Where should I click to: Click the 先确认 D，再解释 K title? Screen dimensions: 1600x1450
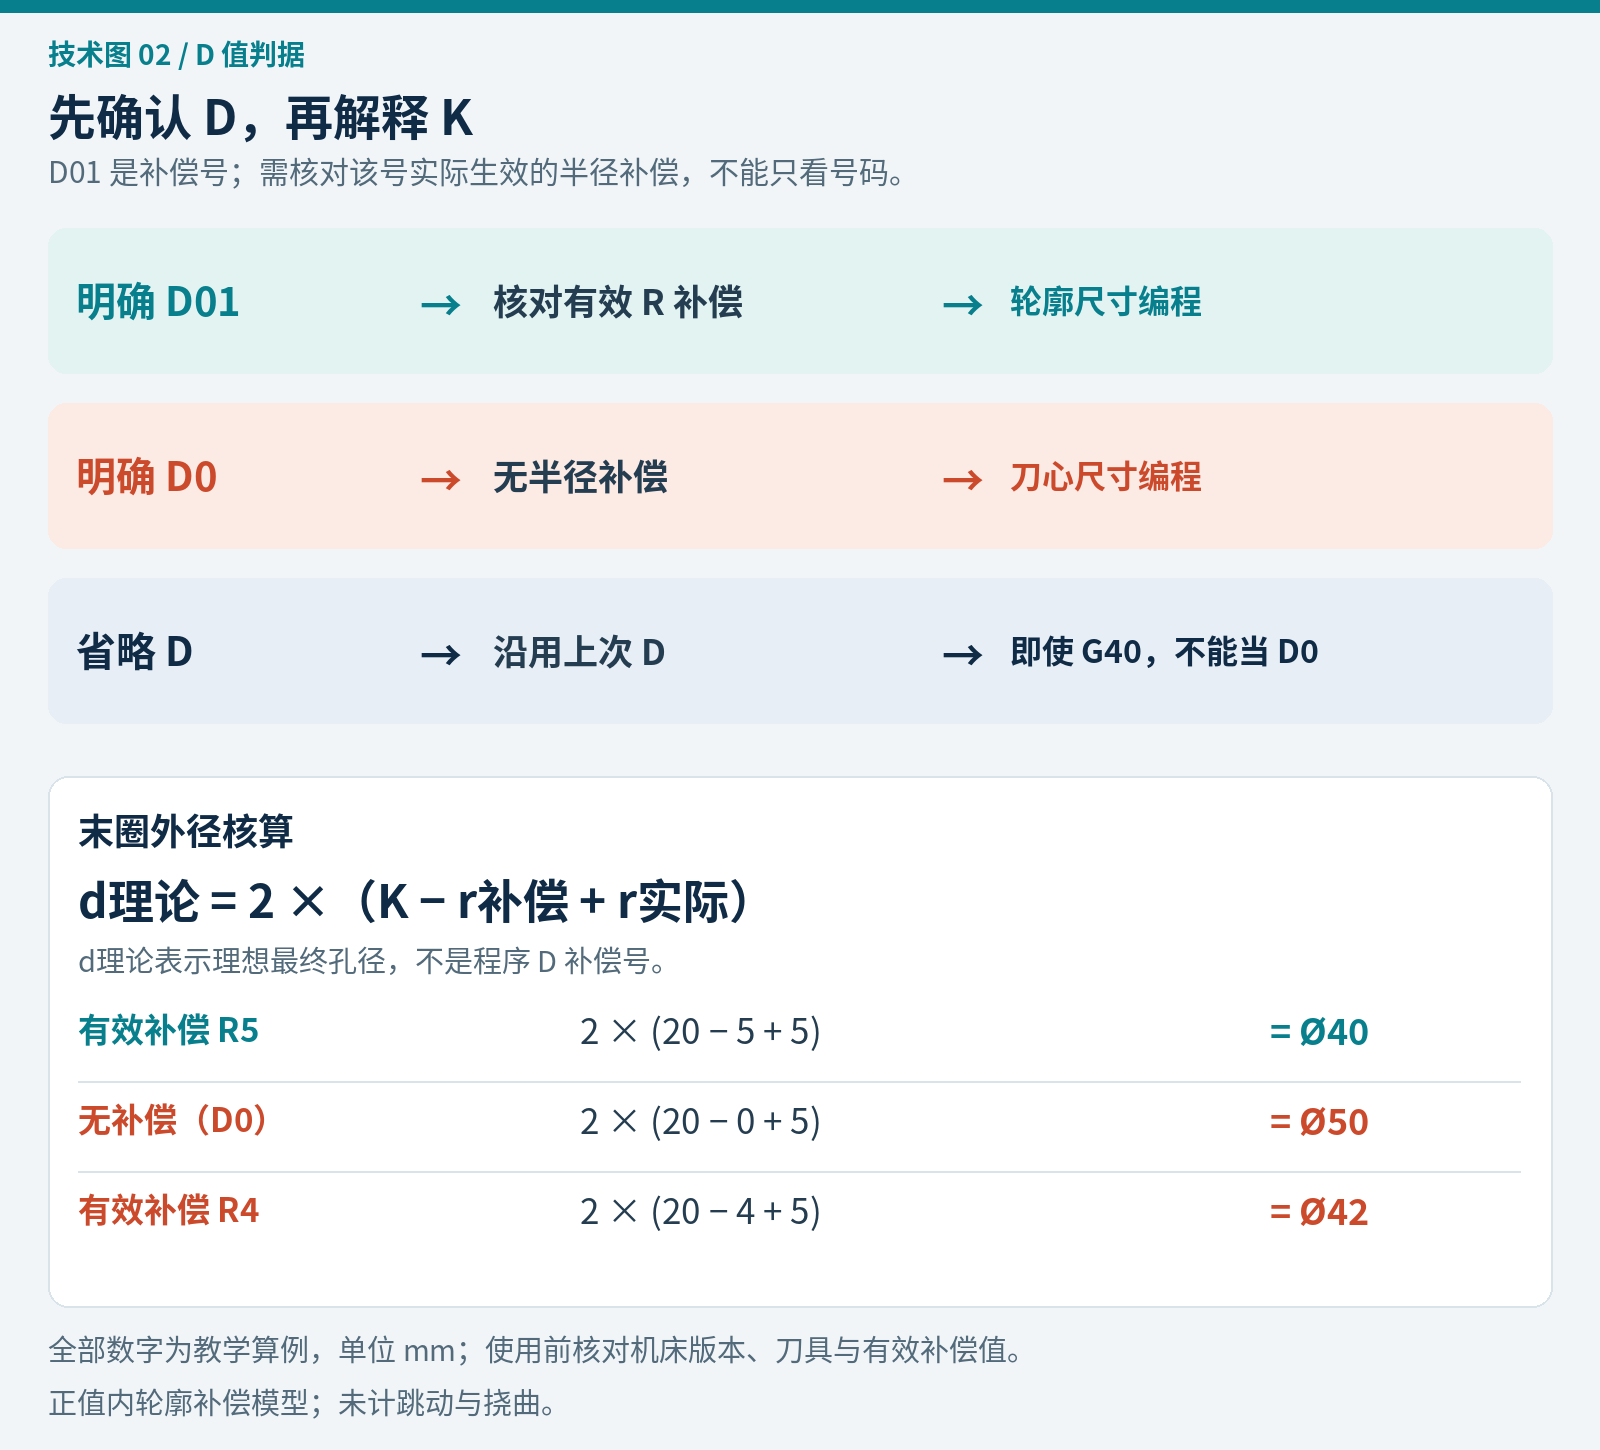[x=260, y=118]
